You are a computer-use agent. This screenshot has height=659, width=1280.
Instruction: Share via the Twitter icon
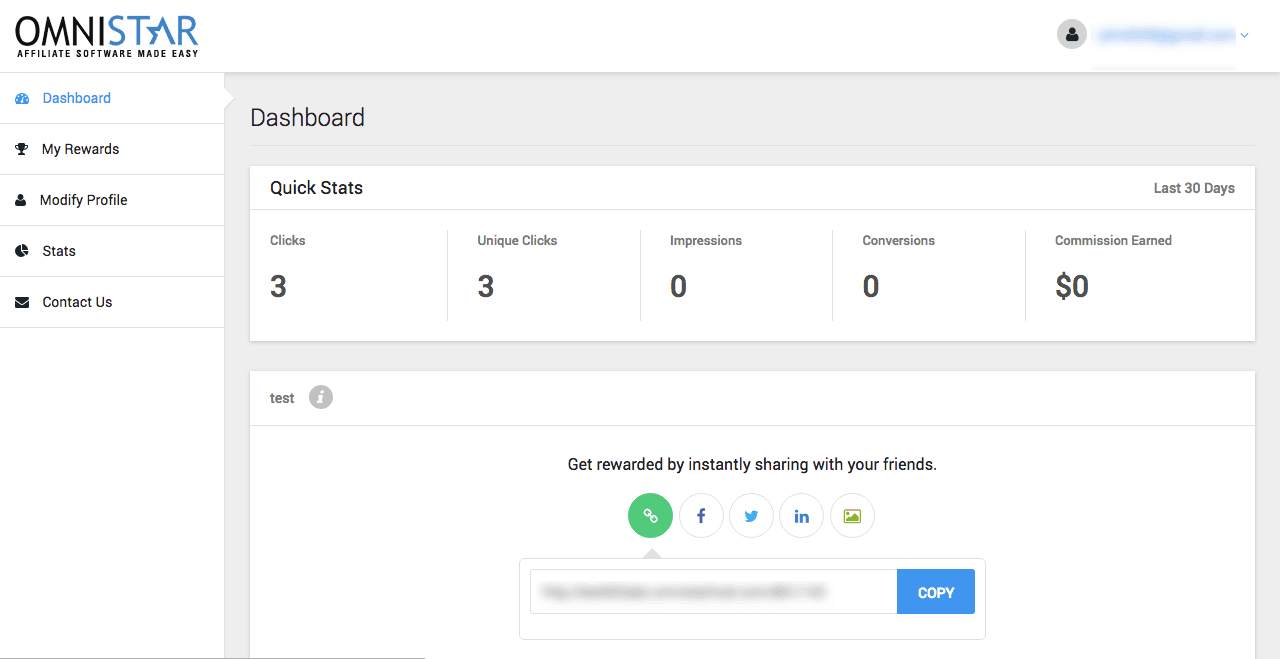pos(751,516)
